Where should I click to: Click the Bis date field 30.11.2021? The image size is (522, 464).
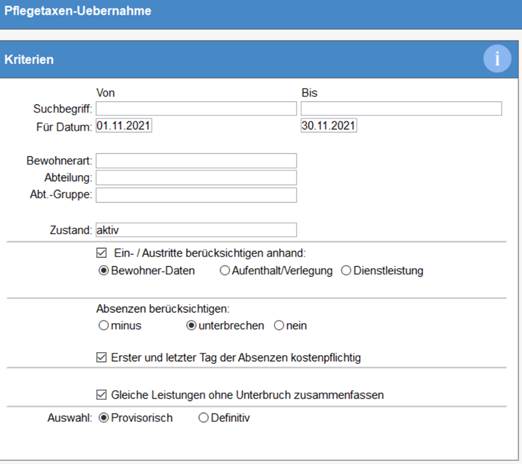tap(329, 126)
